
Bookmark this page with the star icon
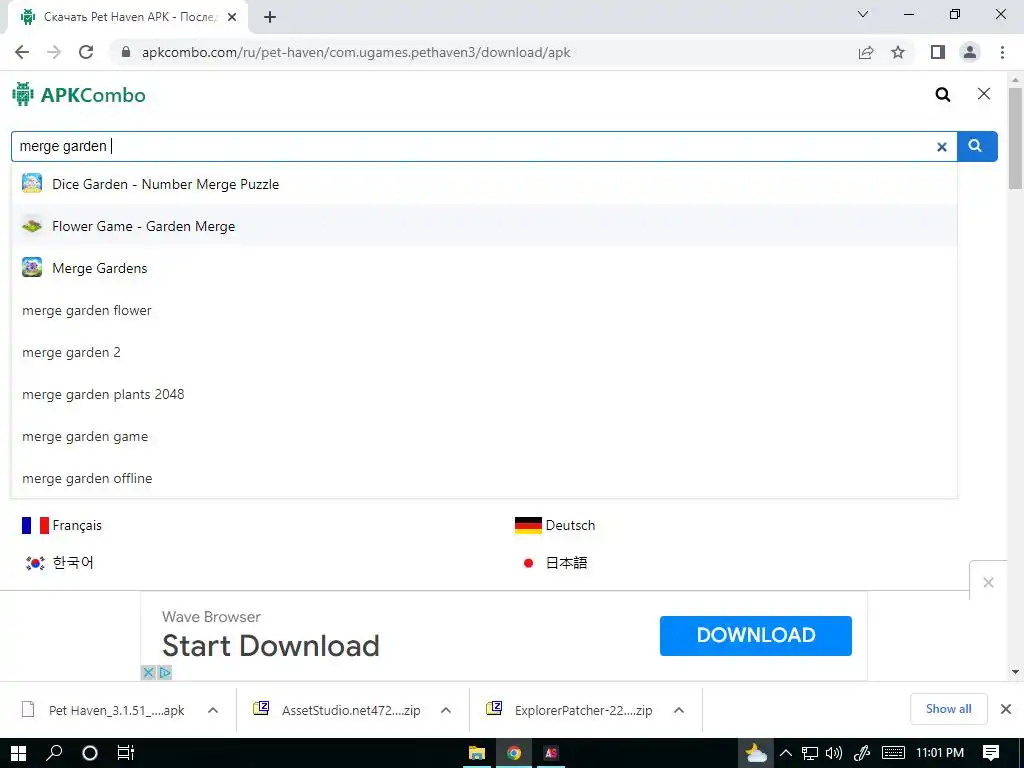pos(898,52)
